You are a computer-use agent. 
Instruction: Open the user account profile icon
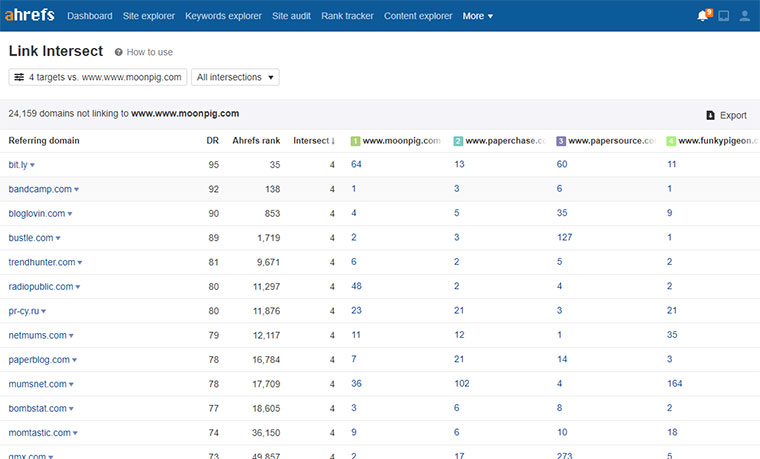click(744, 16)
